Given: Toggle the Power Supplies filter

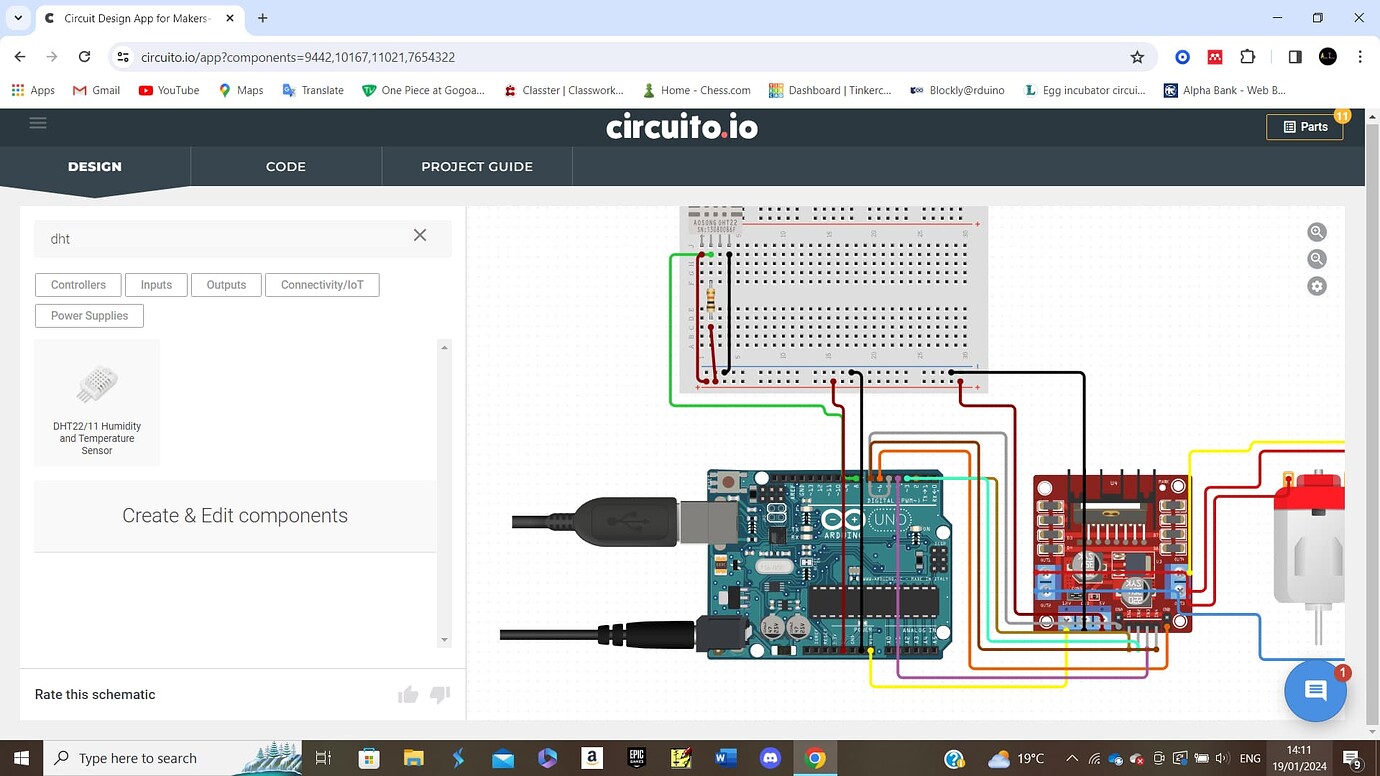Looking at the screenshot, I should pyautogui.click(x=89, y=315).
